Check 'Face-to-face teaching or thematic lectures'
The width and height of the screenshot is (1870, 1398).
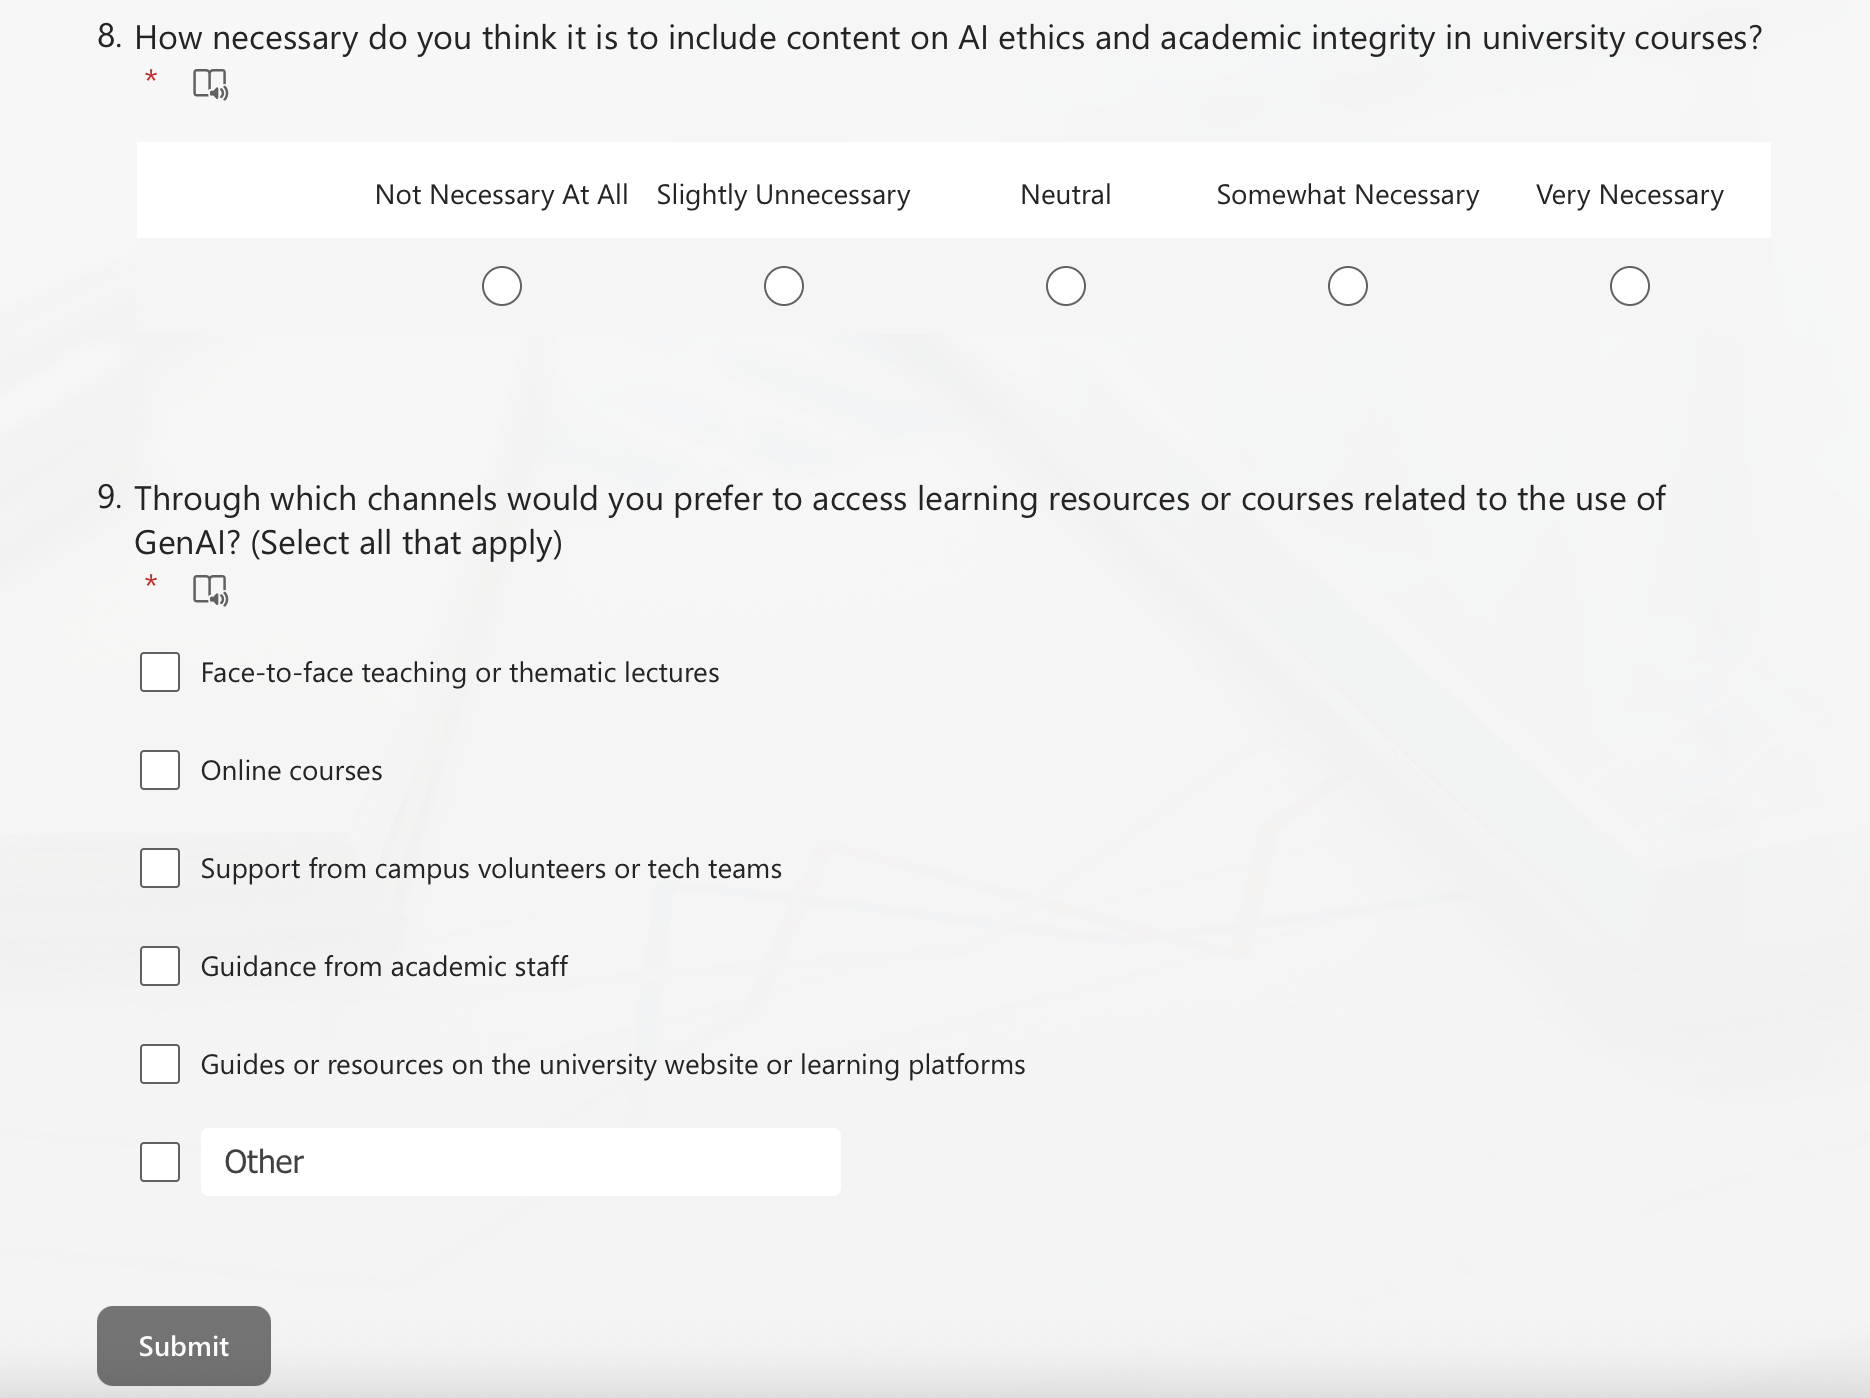(160, 672)
